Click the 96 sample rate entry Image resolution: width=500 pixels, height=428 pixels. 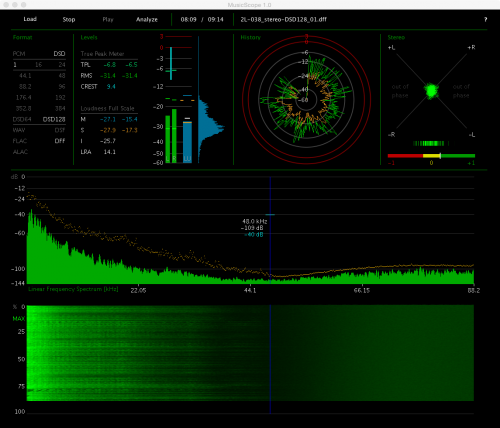point(62,87)
